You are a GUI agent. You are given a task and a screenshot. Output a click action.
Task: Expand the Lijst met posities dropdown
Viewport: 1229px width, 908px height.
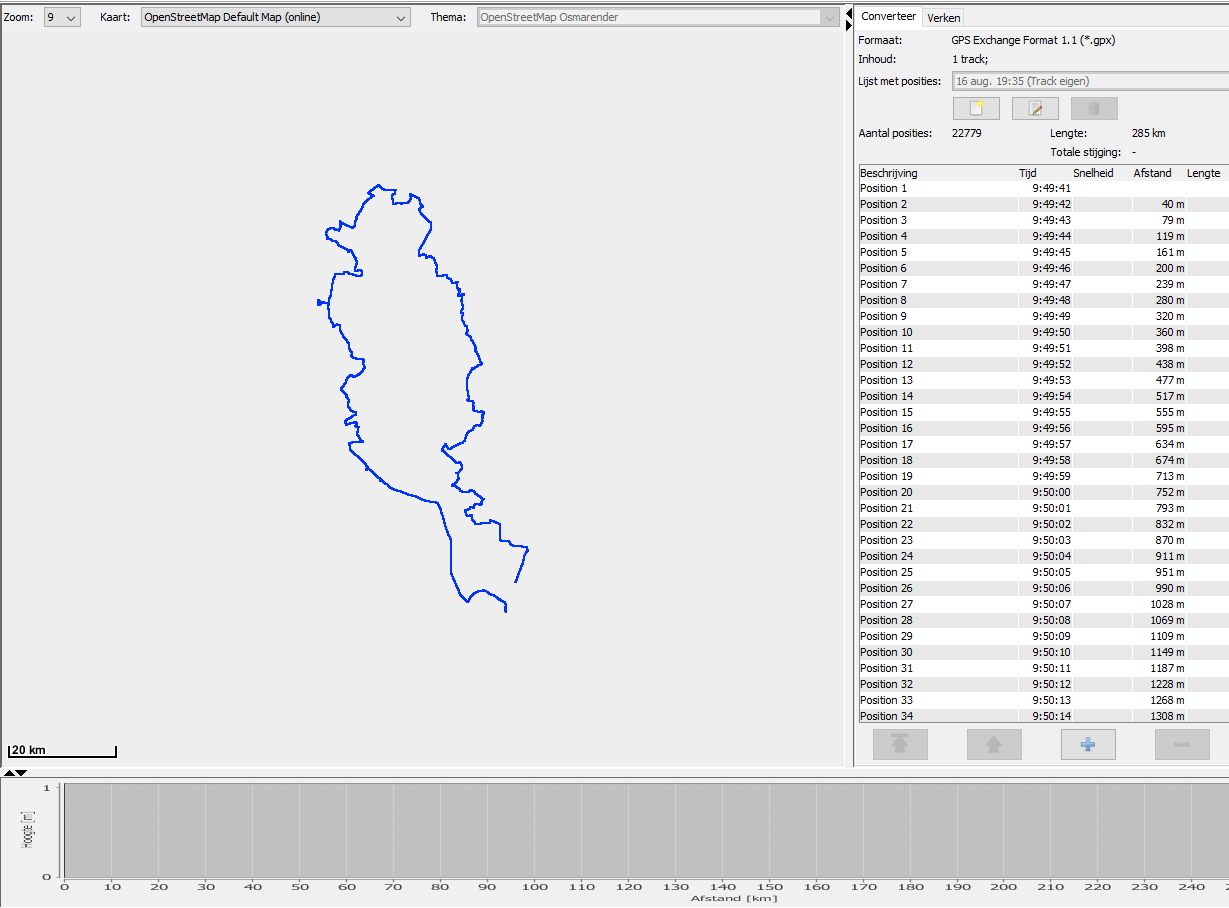1090,81
